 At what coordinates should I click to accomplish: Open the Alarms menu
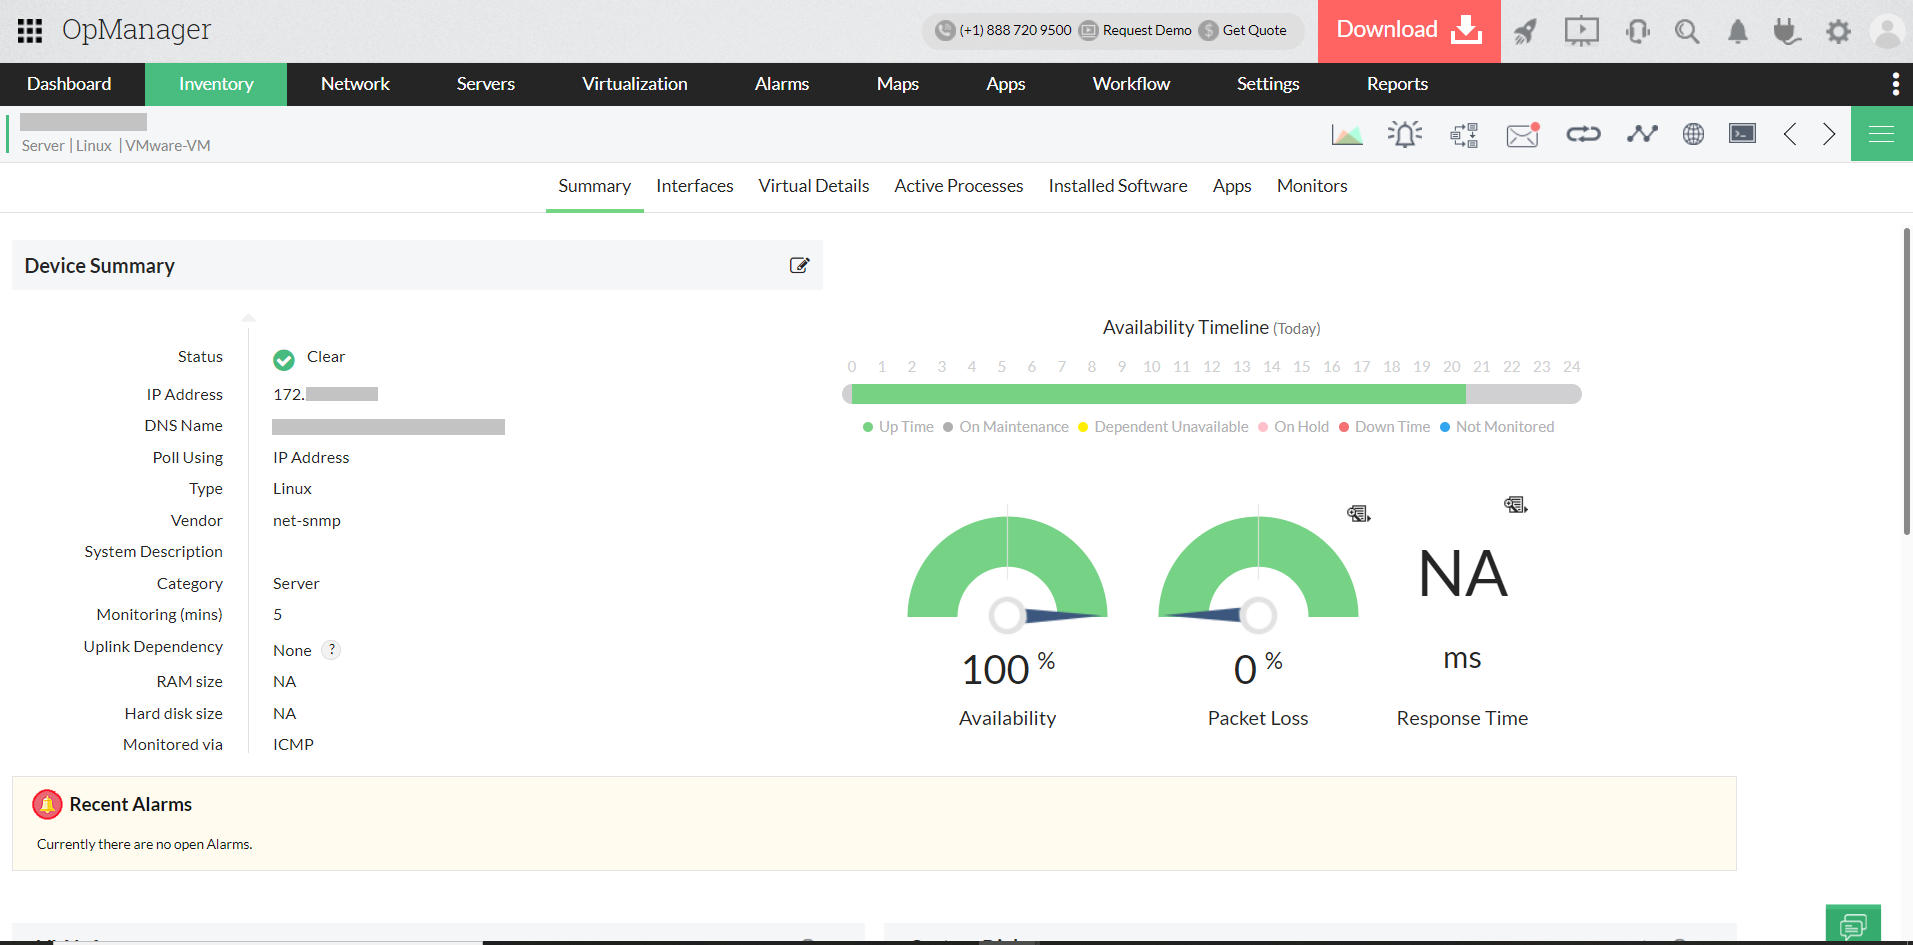coord(782,84)
